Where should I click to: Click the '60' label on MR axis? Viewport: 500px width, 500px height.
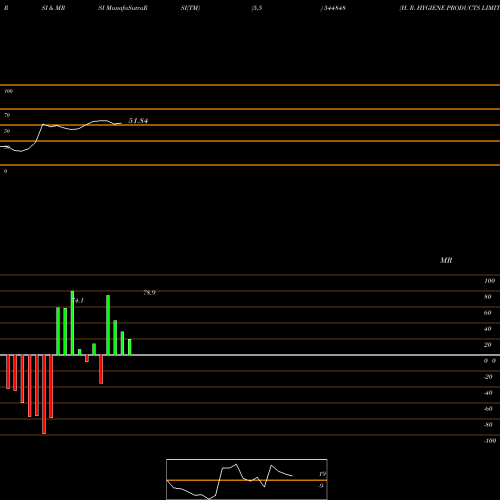coord(488,313)
